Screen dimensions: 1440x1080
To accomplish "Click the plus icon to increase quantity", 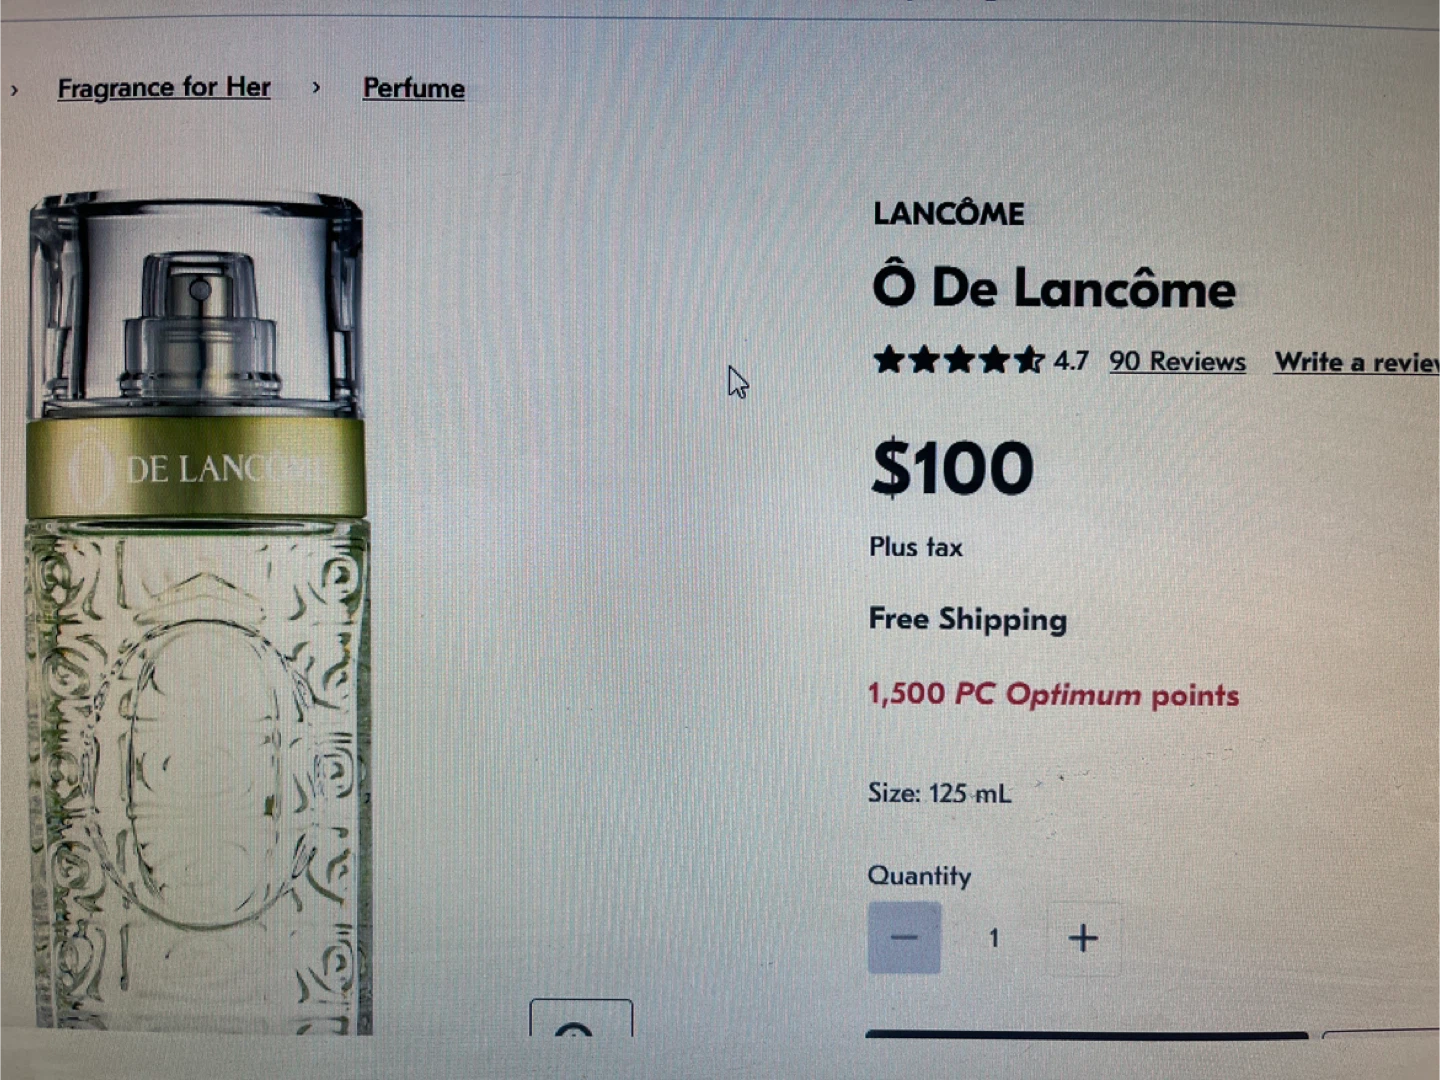I will [x=1083, y=938].
